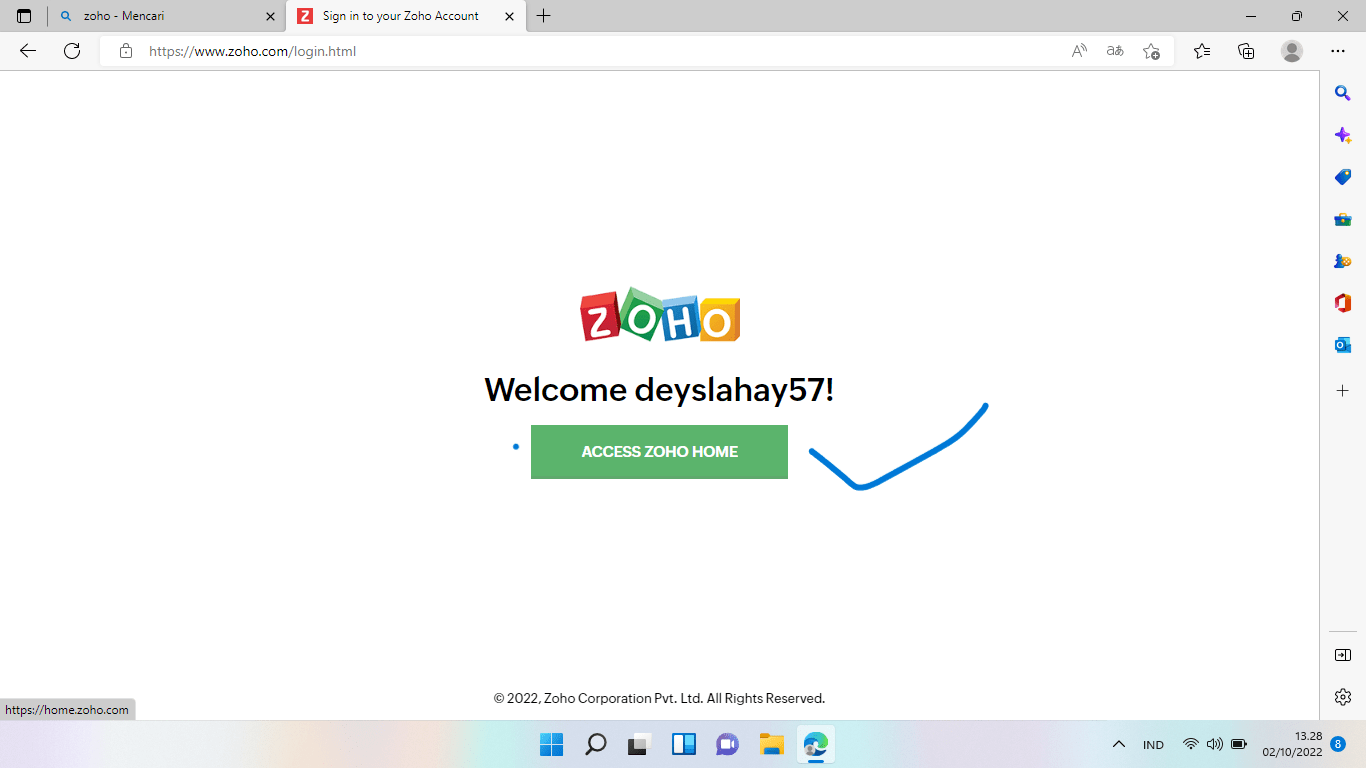The width and height of the screenshot is (1366, 768).
Task: Click the Zoho logo
Action: coord(660,315)
